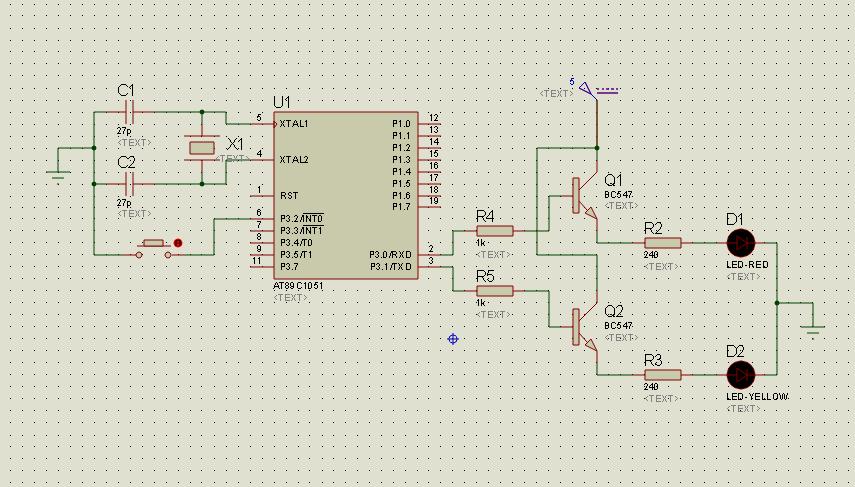This screenshot has height=487, width=855.
Task: Select resistor R3 body
Action: coord(663,375)
